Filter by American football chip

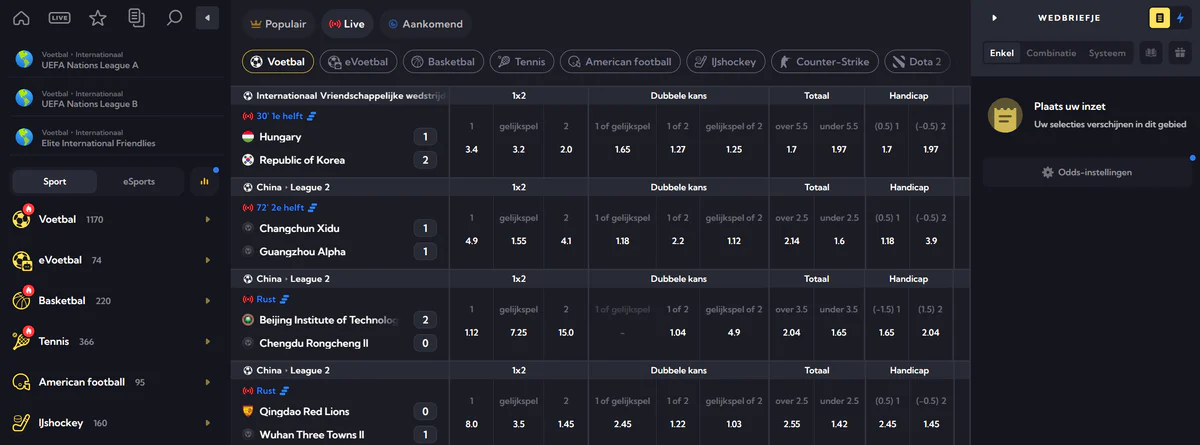coord(620,62)
